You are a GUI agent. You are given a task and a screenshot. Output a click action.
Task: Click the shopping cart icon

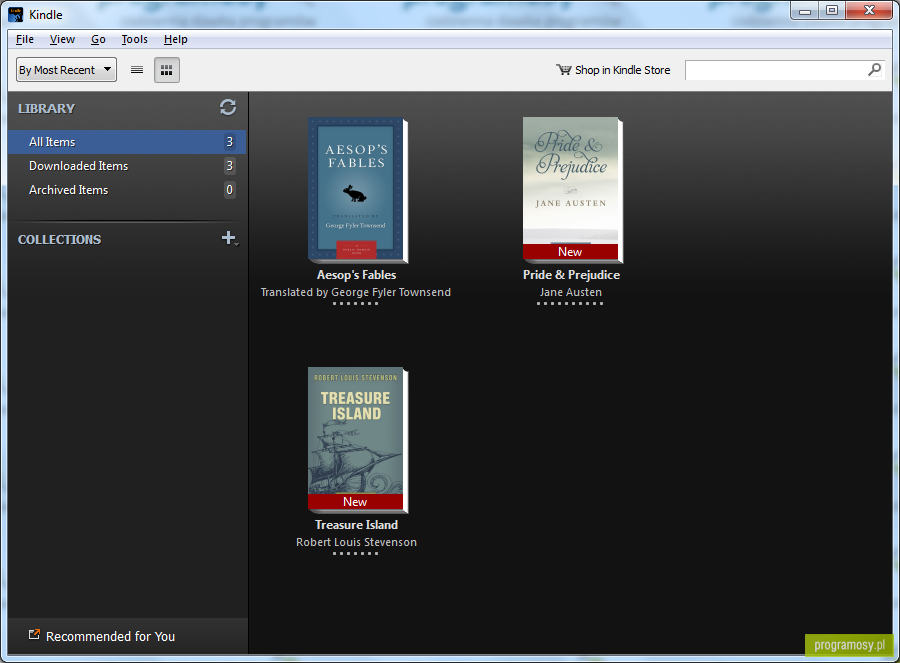pyautogui.click(x=564, y=69)
